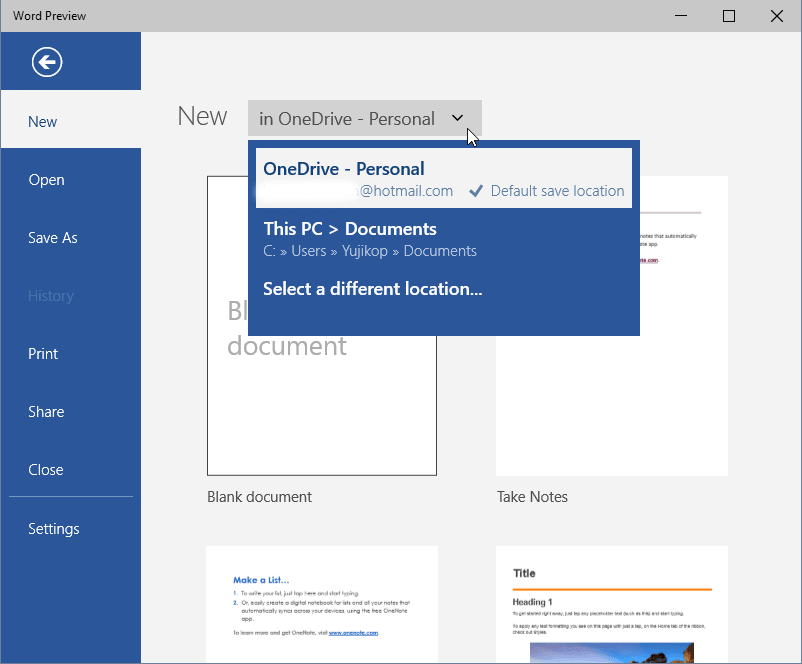Click the Default save location checkmark

pyautogui.click(x=476, y=191)
